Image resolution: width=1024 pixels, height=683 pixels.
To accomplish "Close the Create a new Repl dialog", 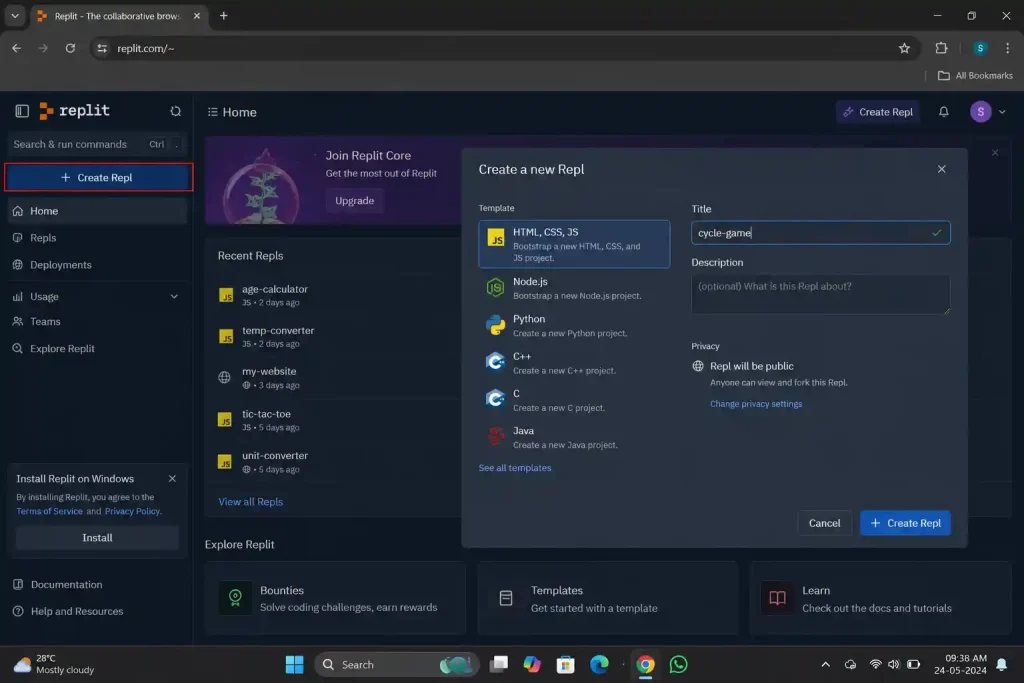I will 941,169.
